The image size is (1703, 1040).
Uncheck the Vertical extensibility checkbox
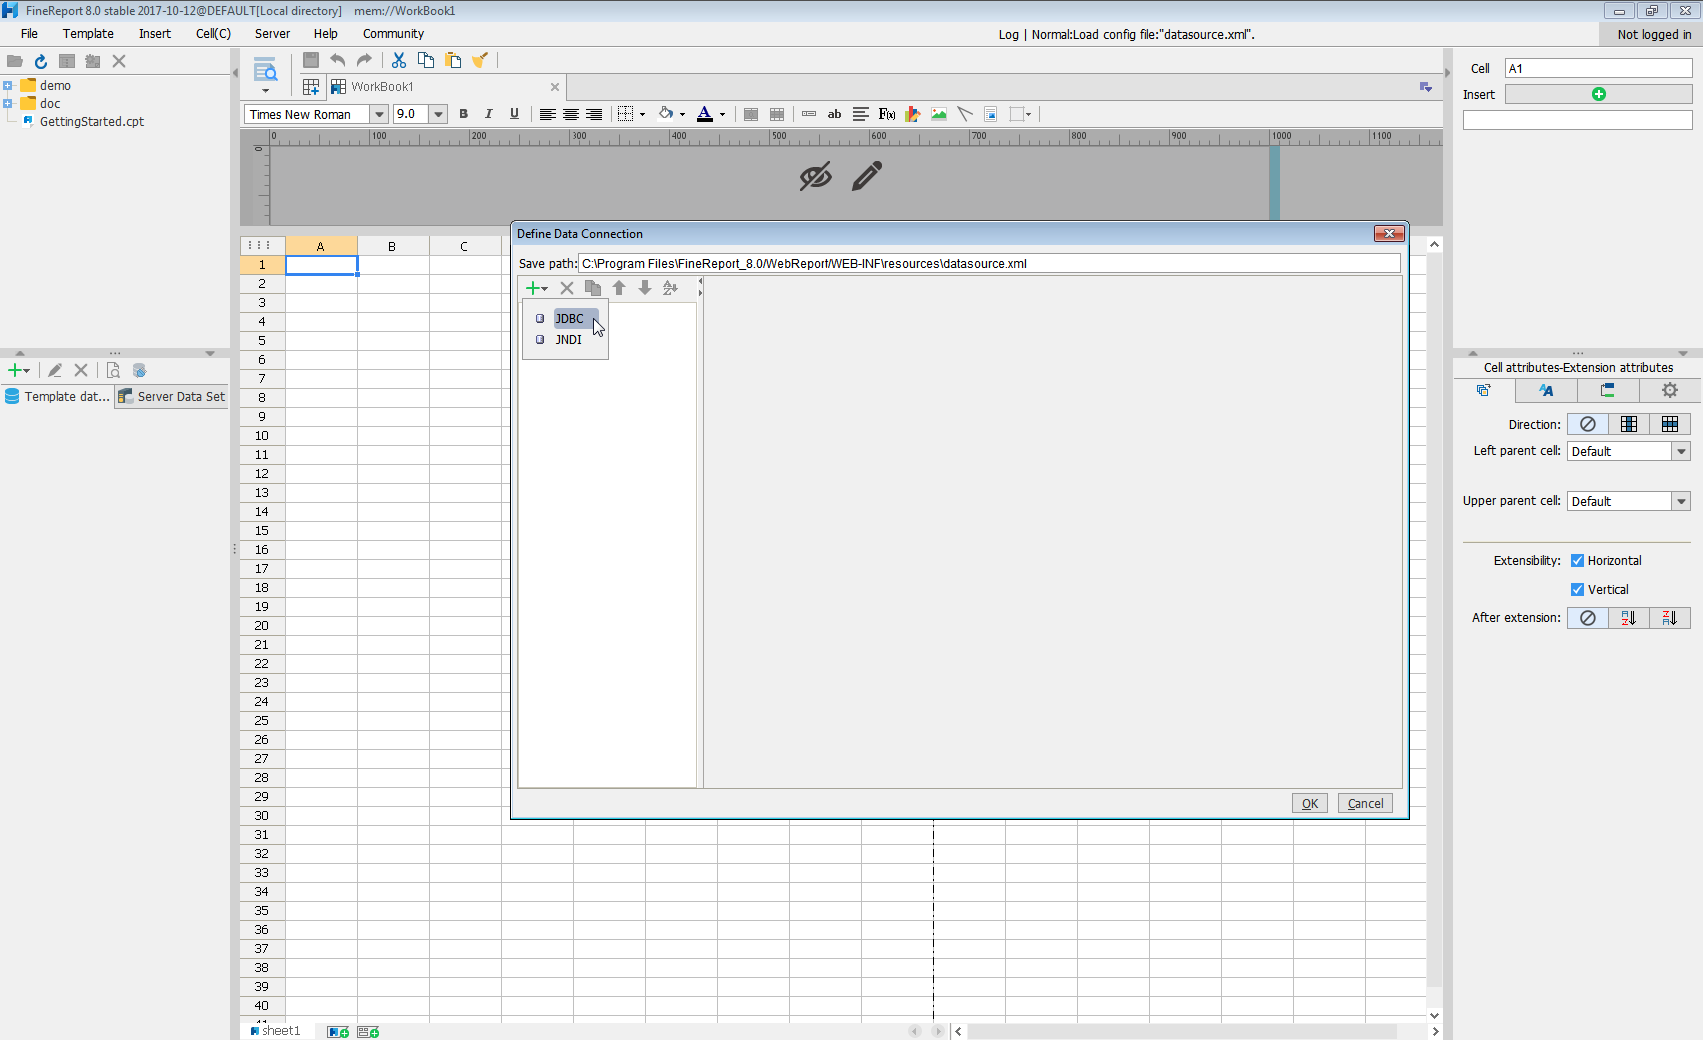[1577, 590]
